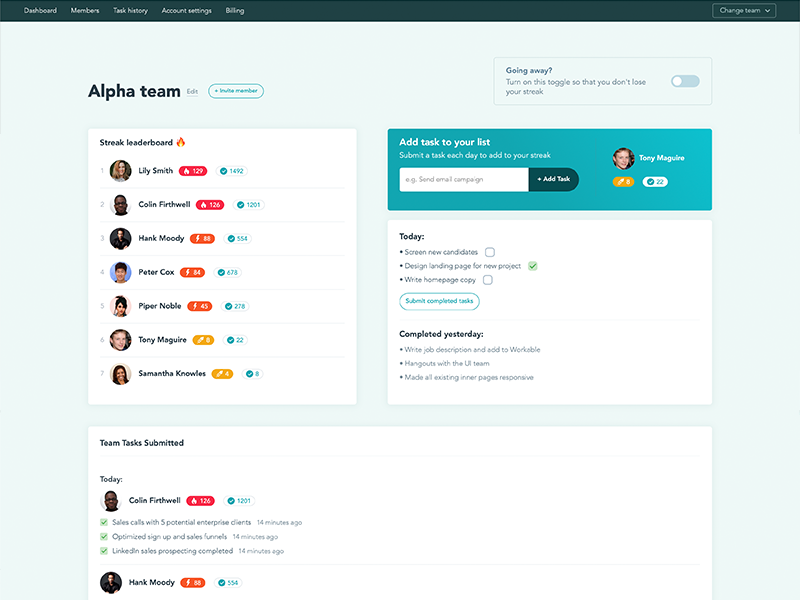Click the 1201 badge in Team Tasks Submitted
This screenshot has width=800, height=600.
239,501
